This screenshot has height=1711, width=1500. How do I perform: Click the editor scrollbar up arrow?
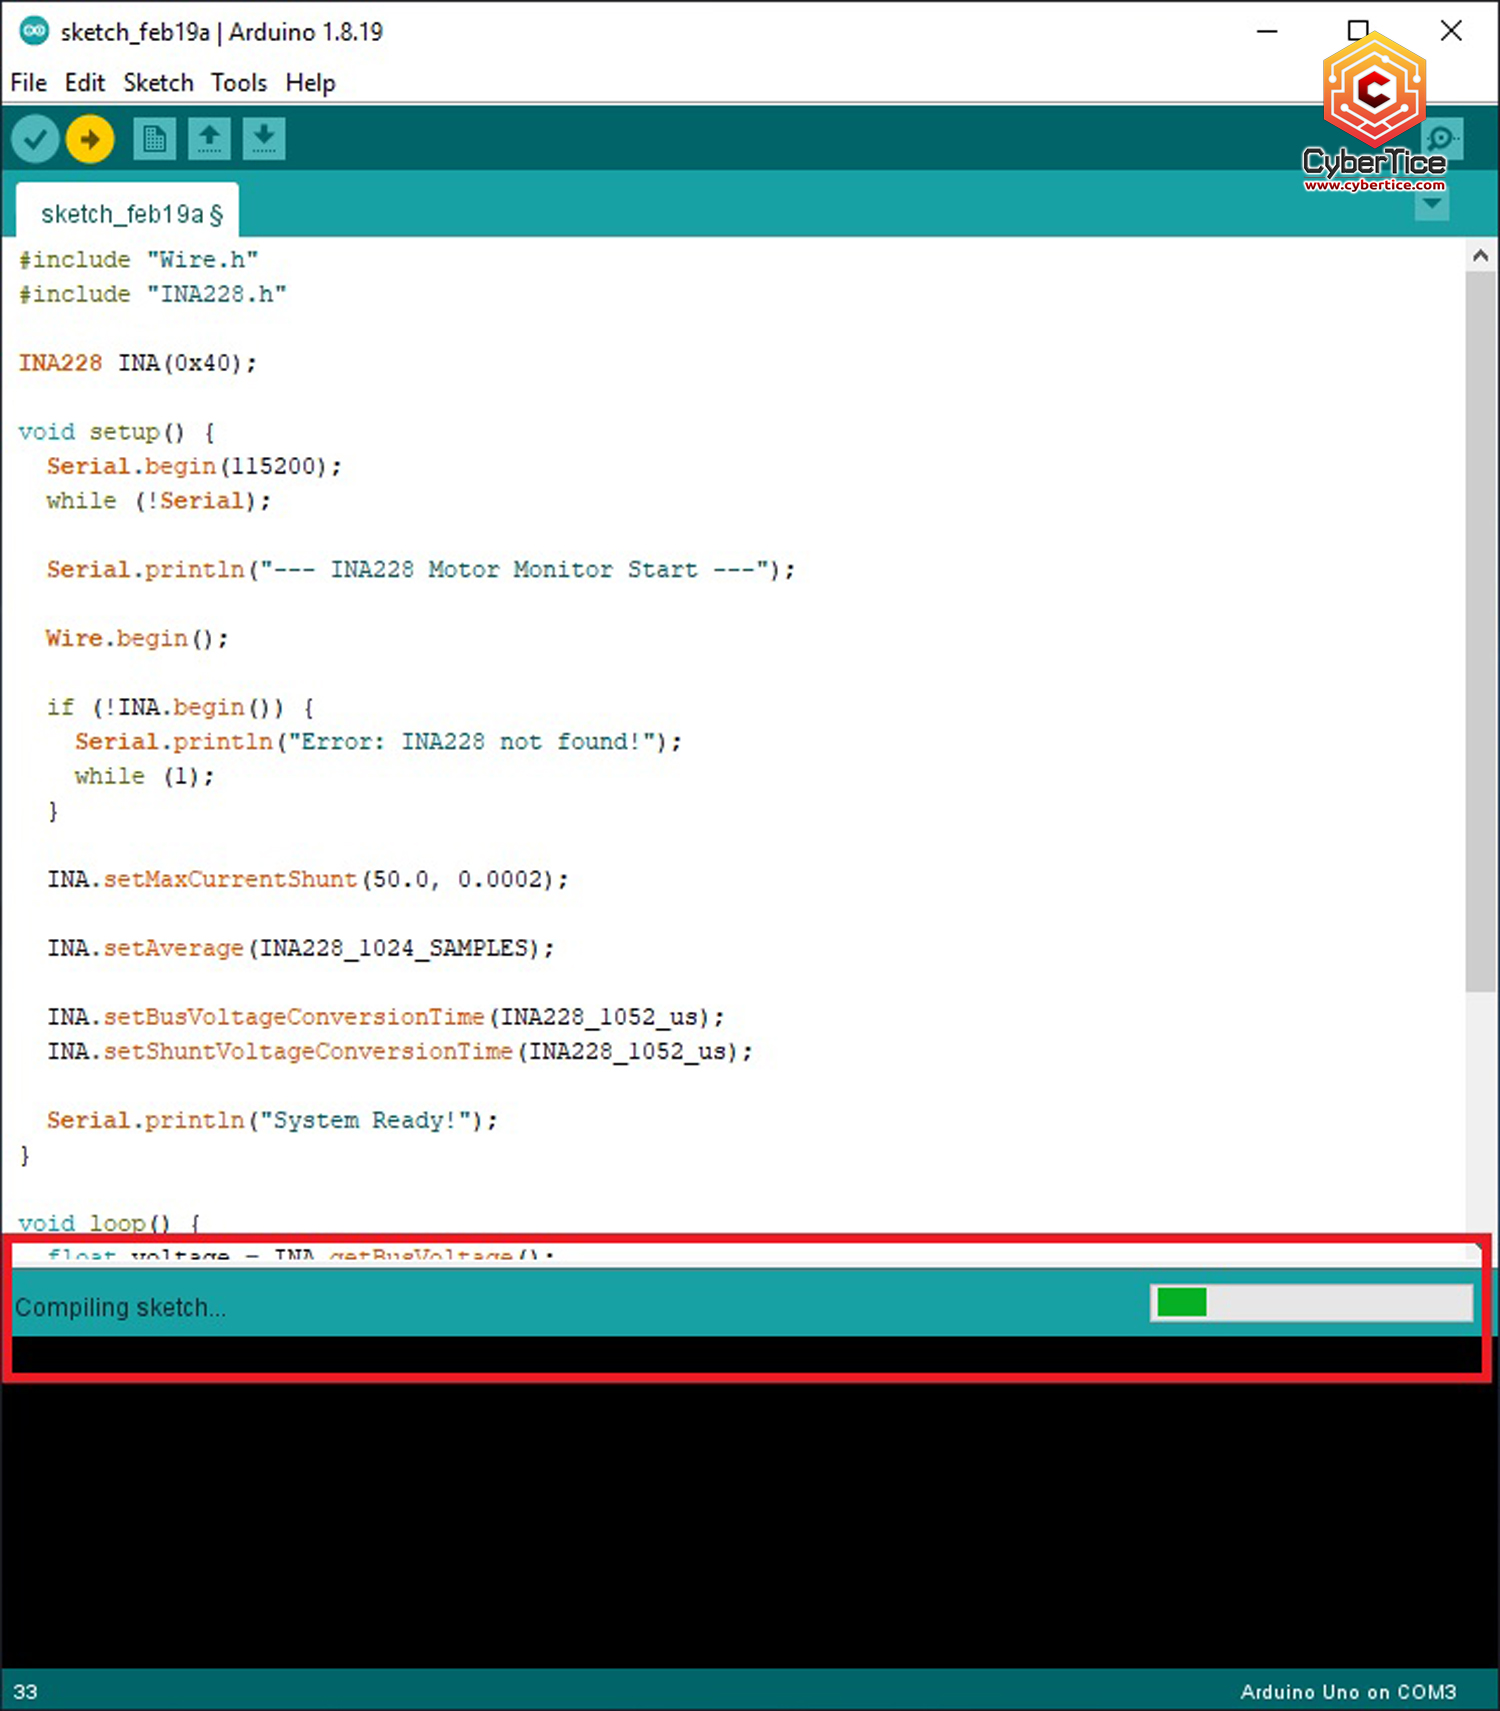(1481, 256)
